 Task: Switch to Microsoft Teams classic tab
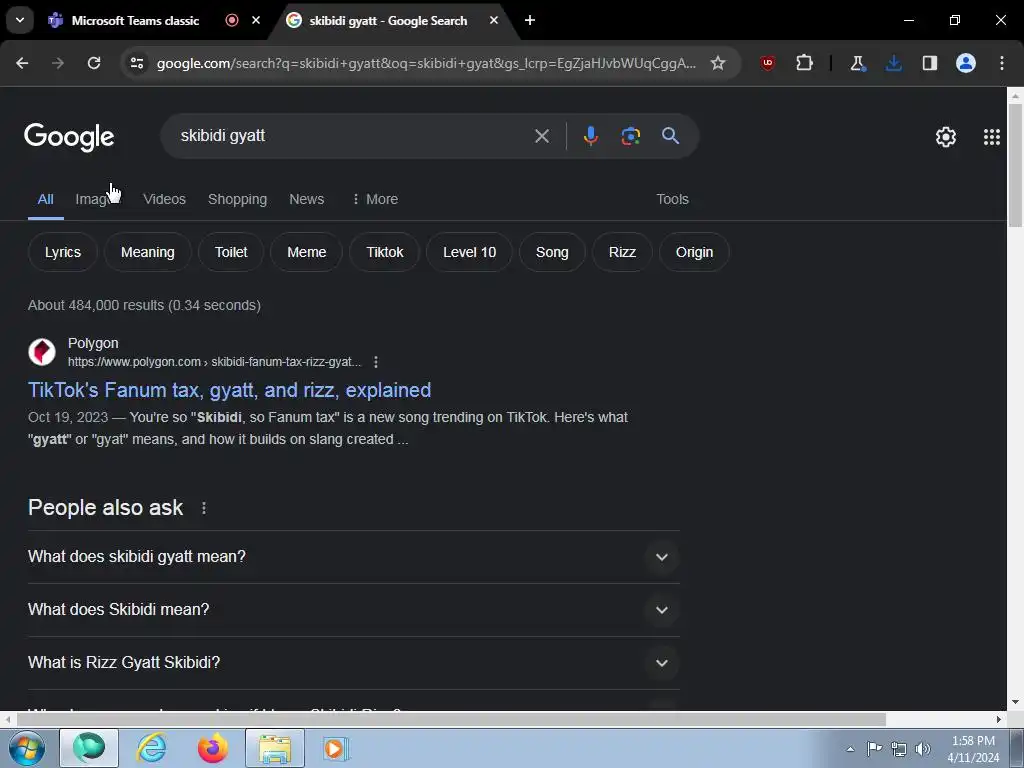(135, 20)
